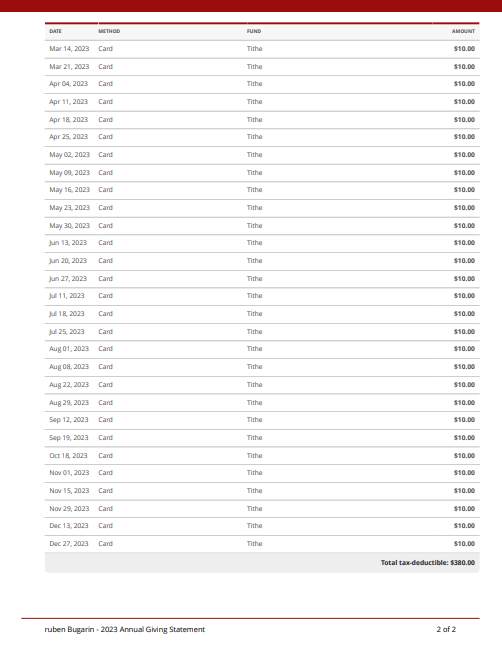
Task: Click the 2 of 2 page indicator
Action: coord(446,629)
